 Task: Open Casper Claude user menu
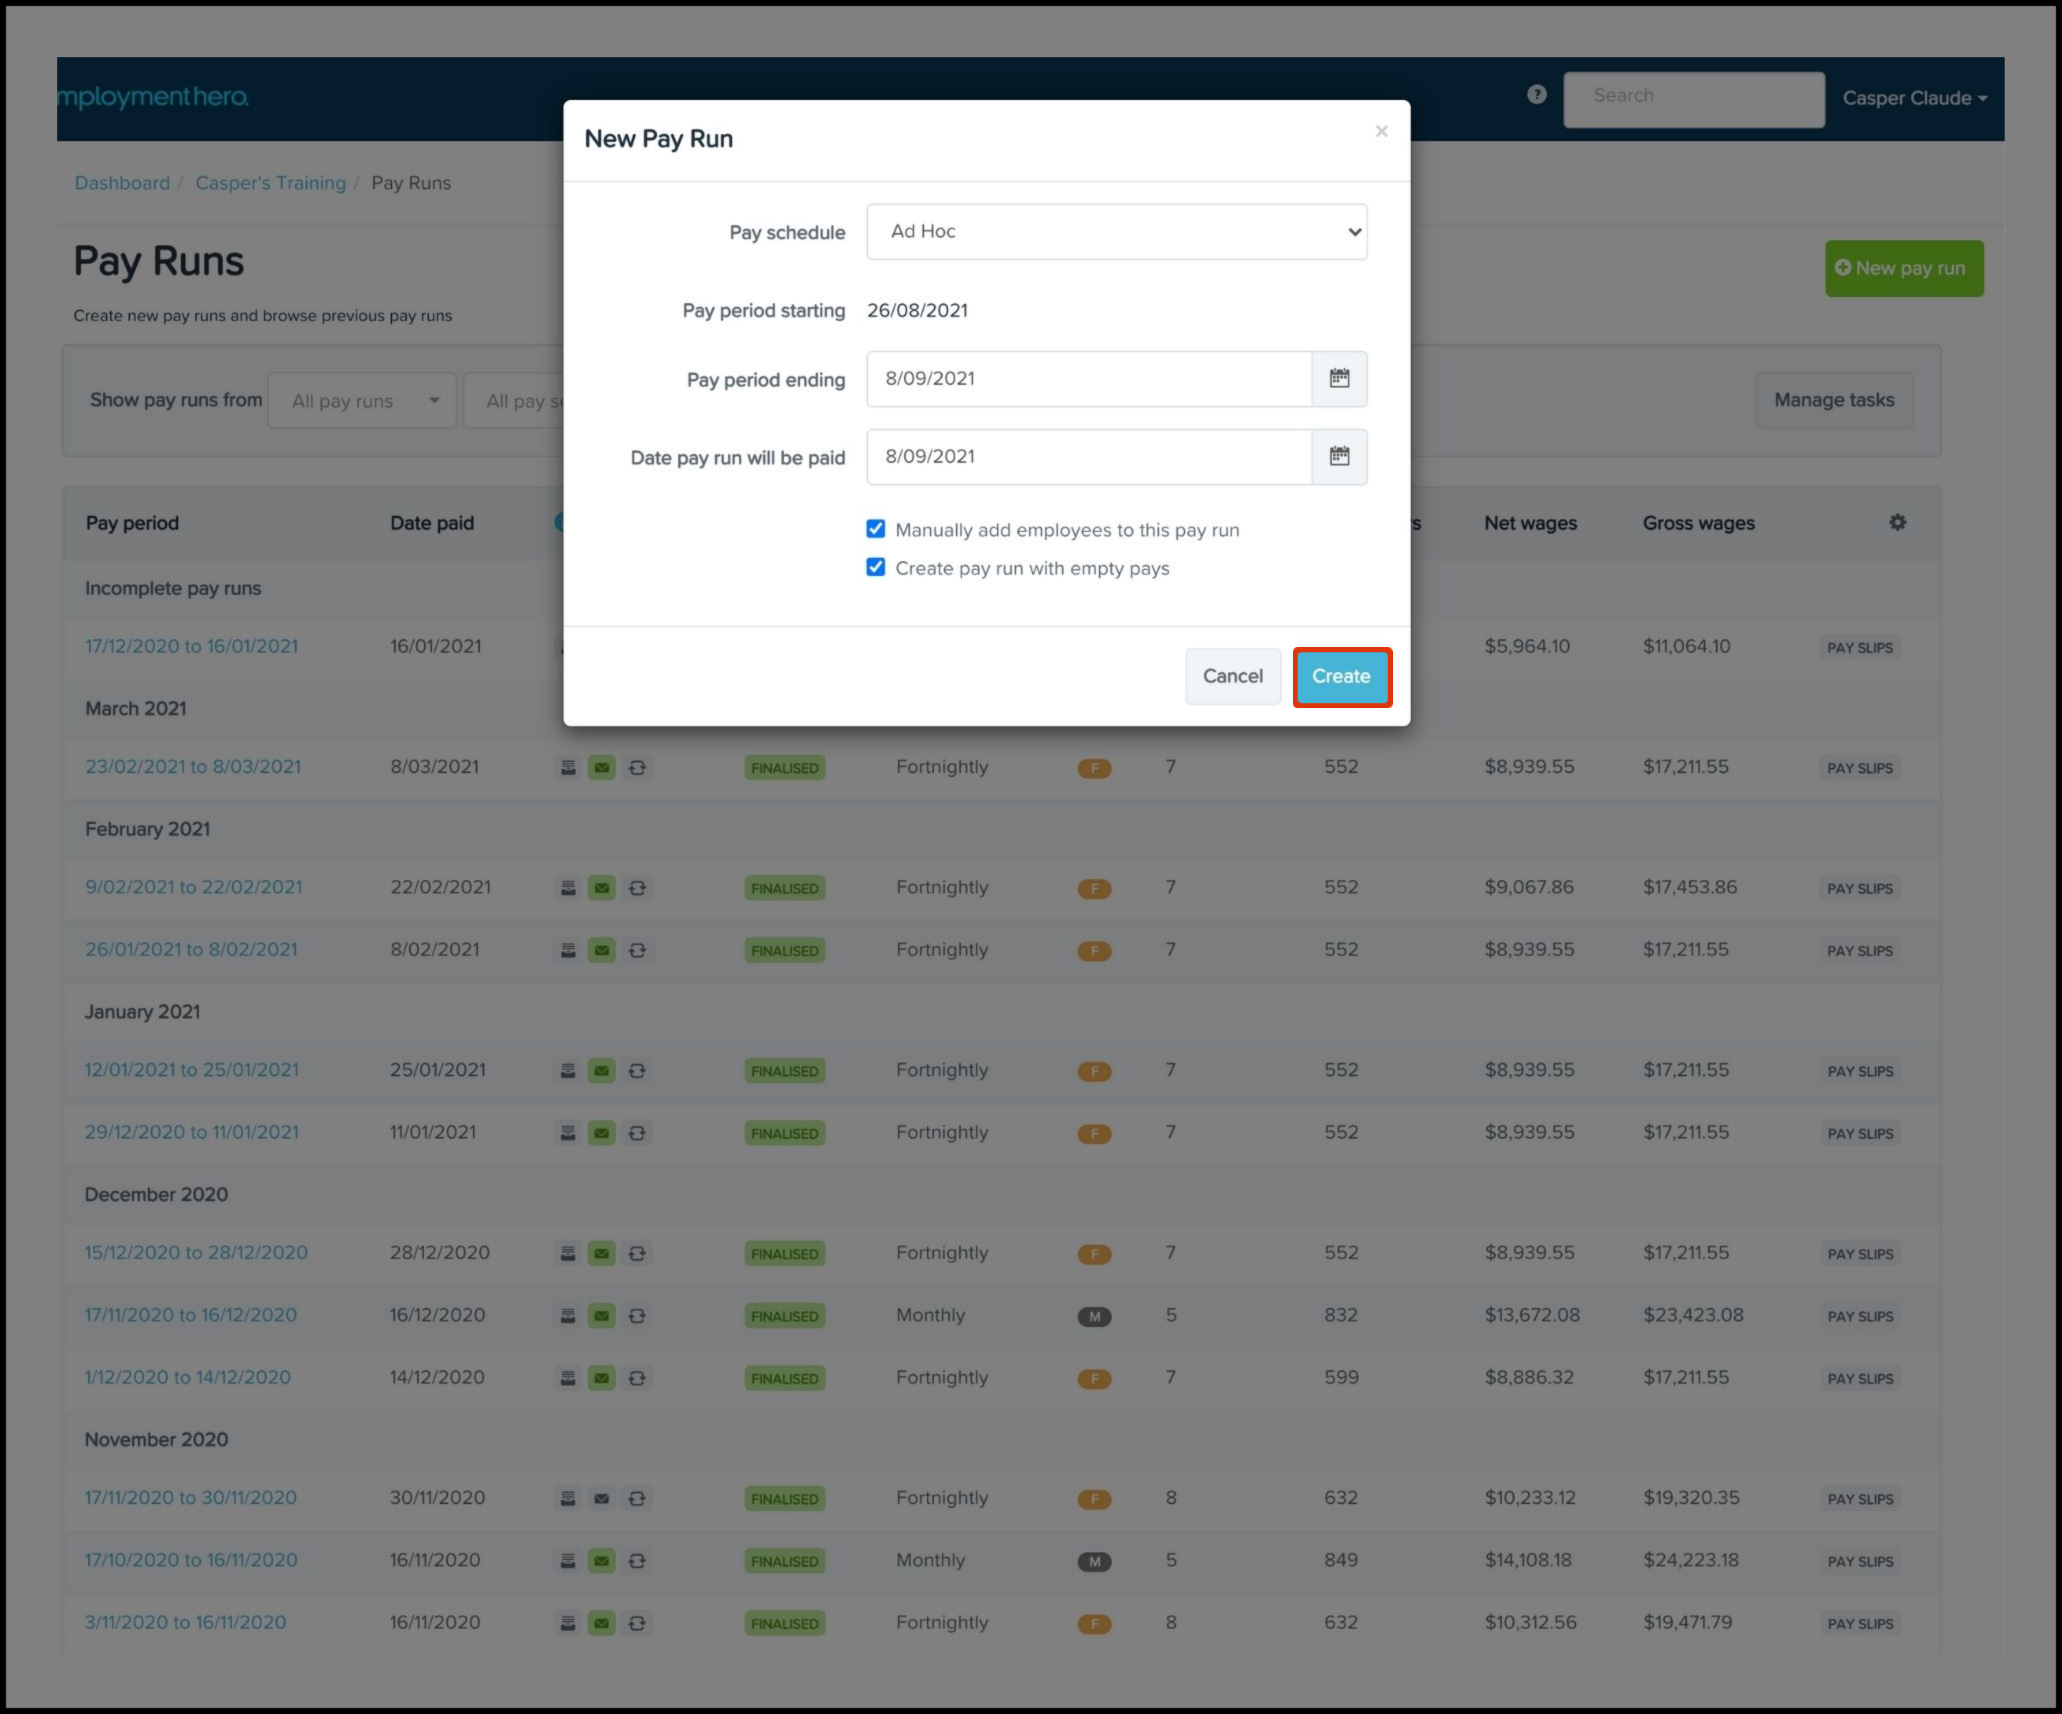click(1914, 98)
